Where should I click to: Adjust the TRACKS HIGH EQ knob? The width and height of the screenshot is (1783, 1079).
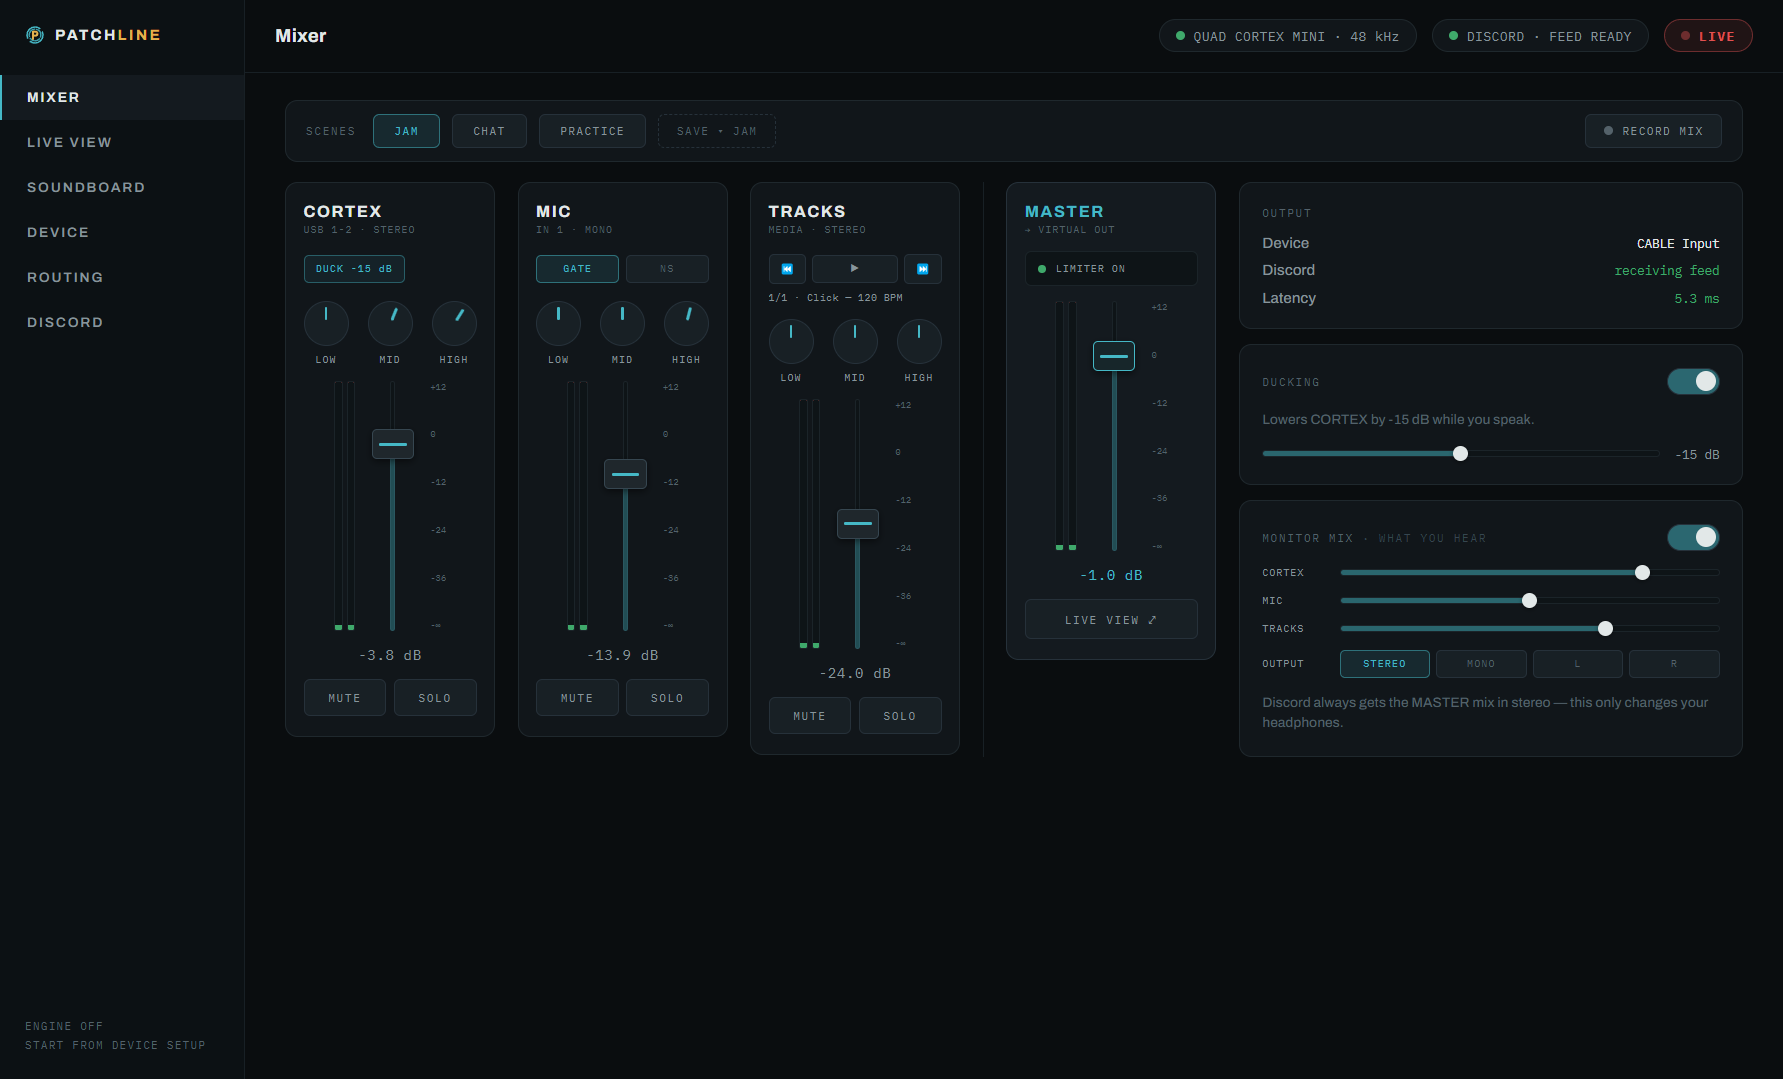point(919,342)
